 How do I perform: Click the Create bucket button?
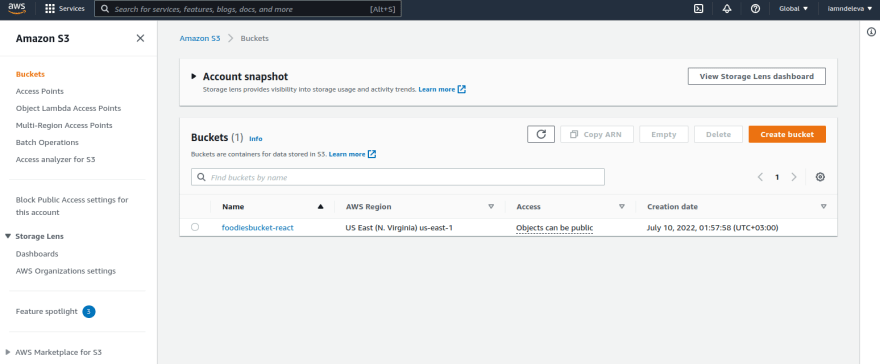pos(787,135)
